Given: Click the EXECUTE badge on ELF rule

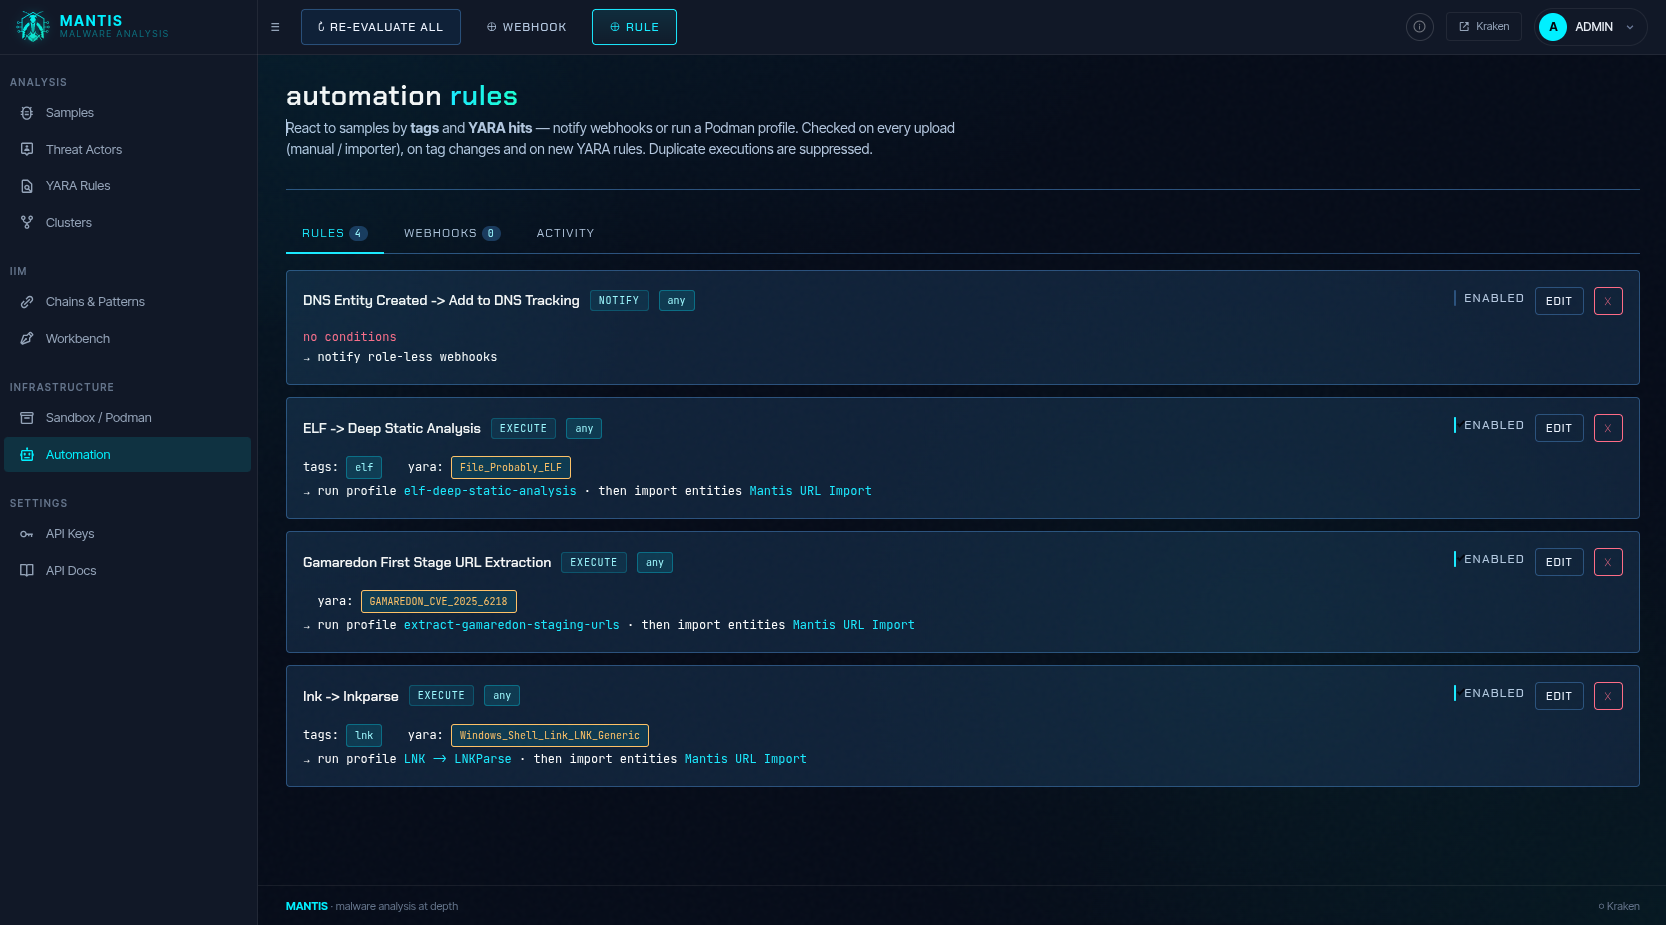Looking at the screenshot, I should [523, 428].
